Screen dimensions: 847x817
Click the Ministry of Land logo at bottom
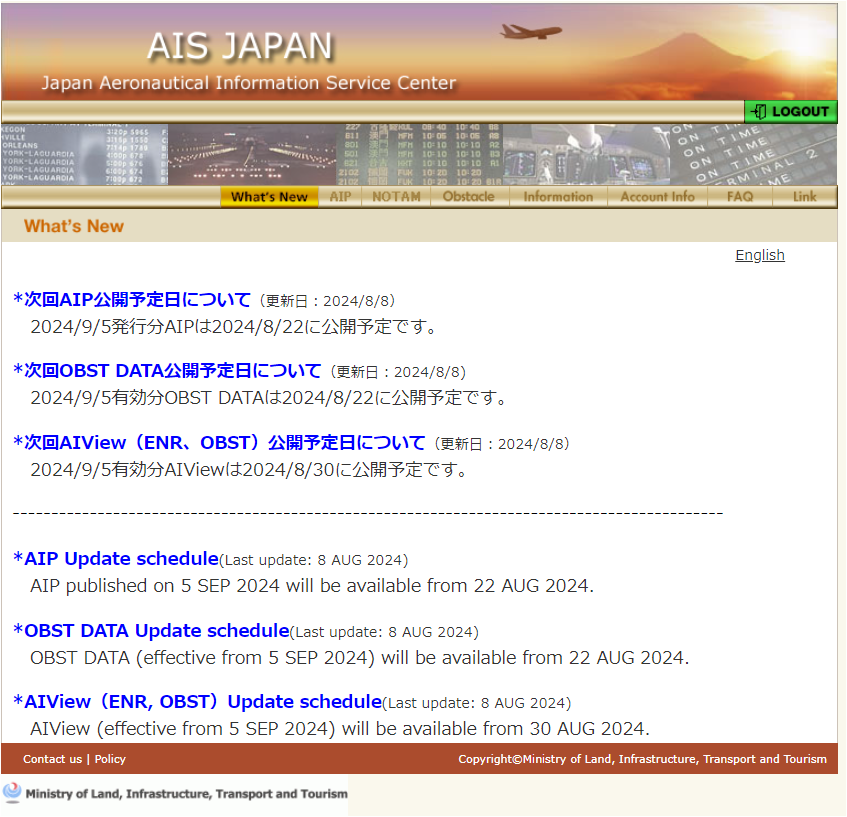pos(174,793)
